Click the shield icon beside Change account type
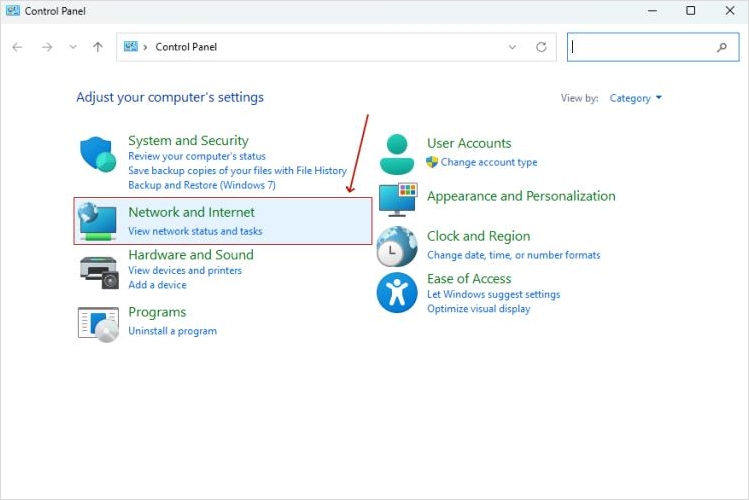The height and width of the screenshot is (500, 749). [432, 162]
